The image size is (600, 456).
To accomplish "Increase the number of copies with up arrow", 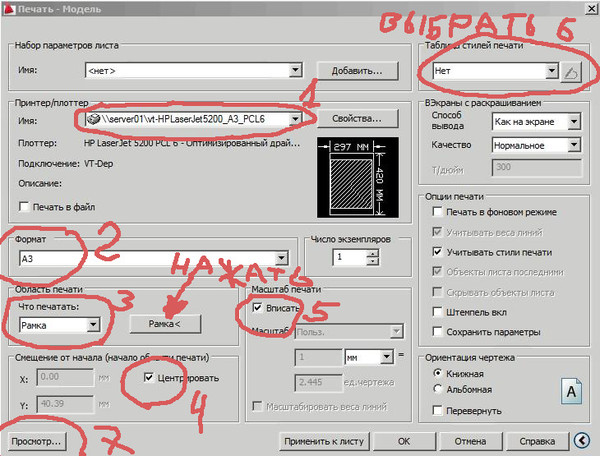I will (372, 253).
